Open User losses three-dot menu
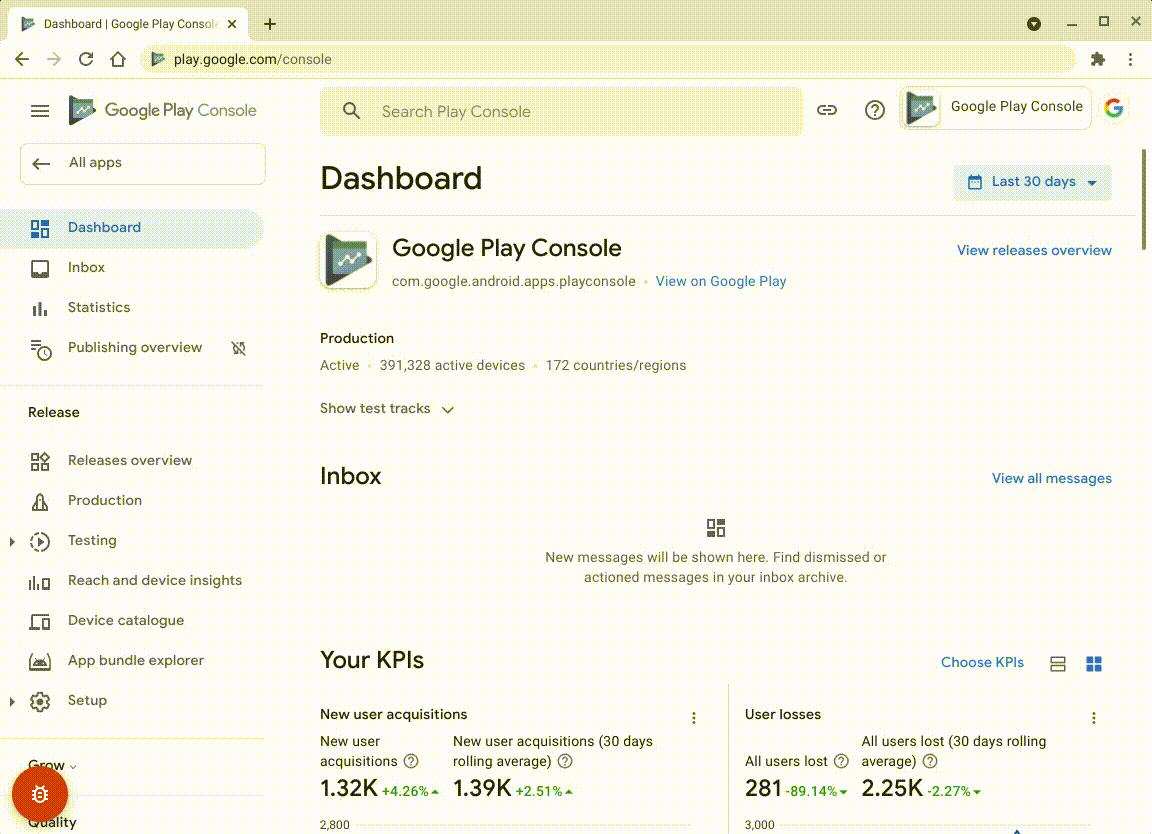Image resolution: width=1152 pixels, height=834 pixels. [x=1094, y=718]
